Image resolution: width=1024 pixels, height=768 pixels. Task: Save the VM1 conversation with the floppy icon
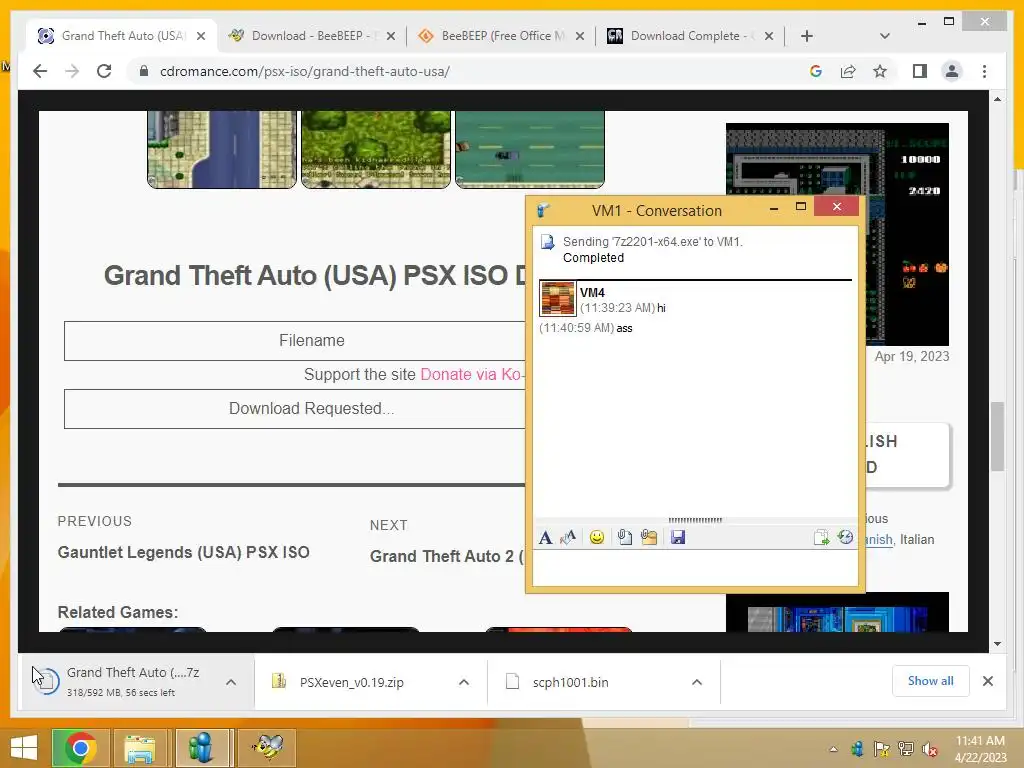point(678,537)
